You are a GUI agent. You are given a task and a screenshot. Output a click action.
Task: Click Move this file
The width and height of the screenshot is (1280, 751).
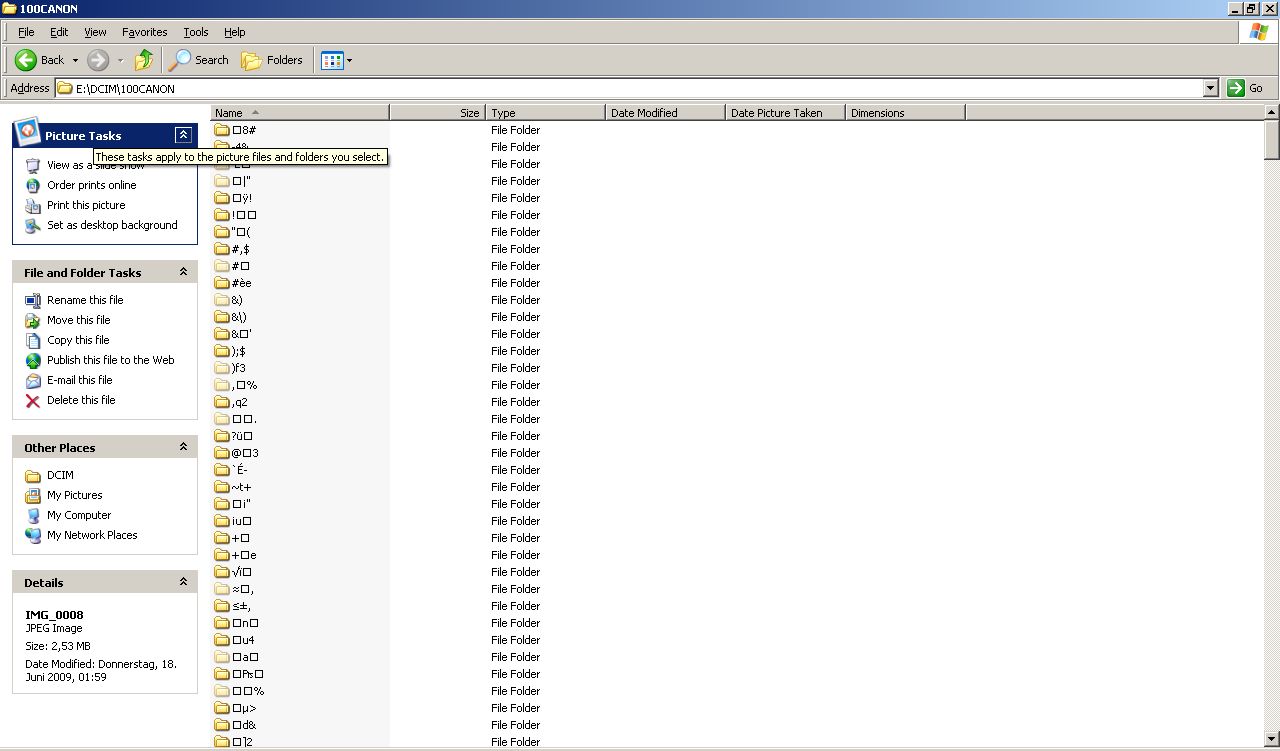79,320
